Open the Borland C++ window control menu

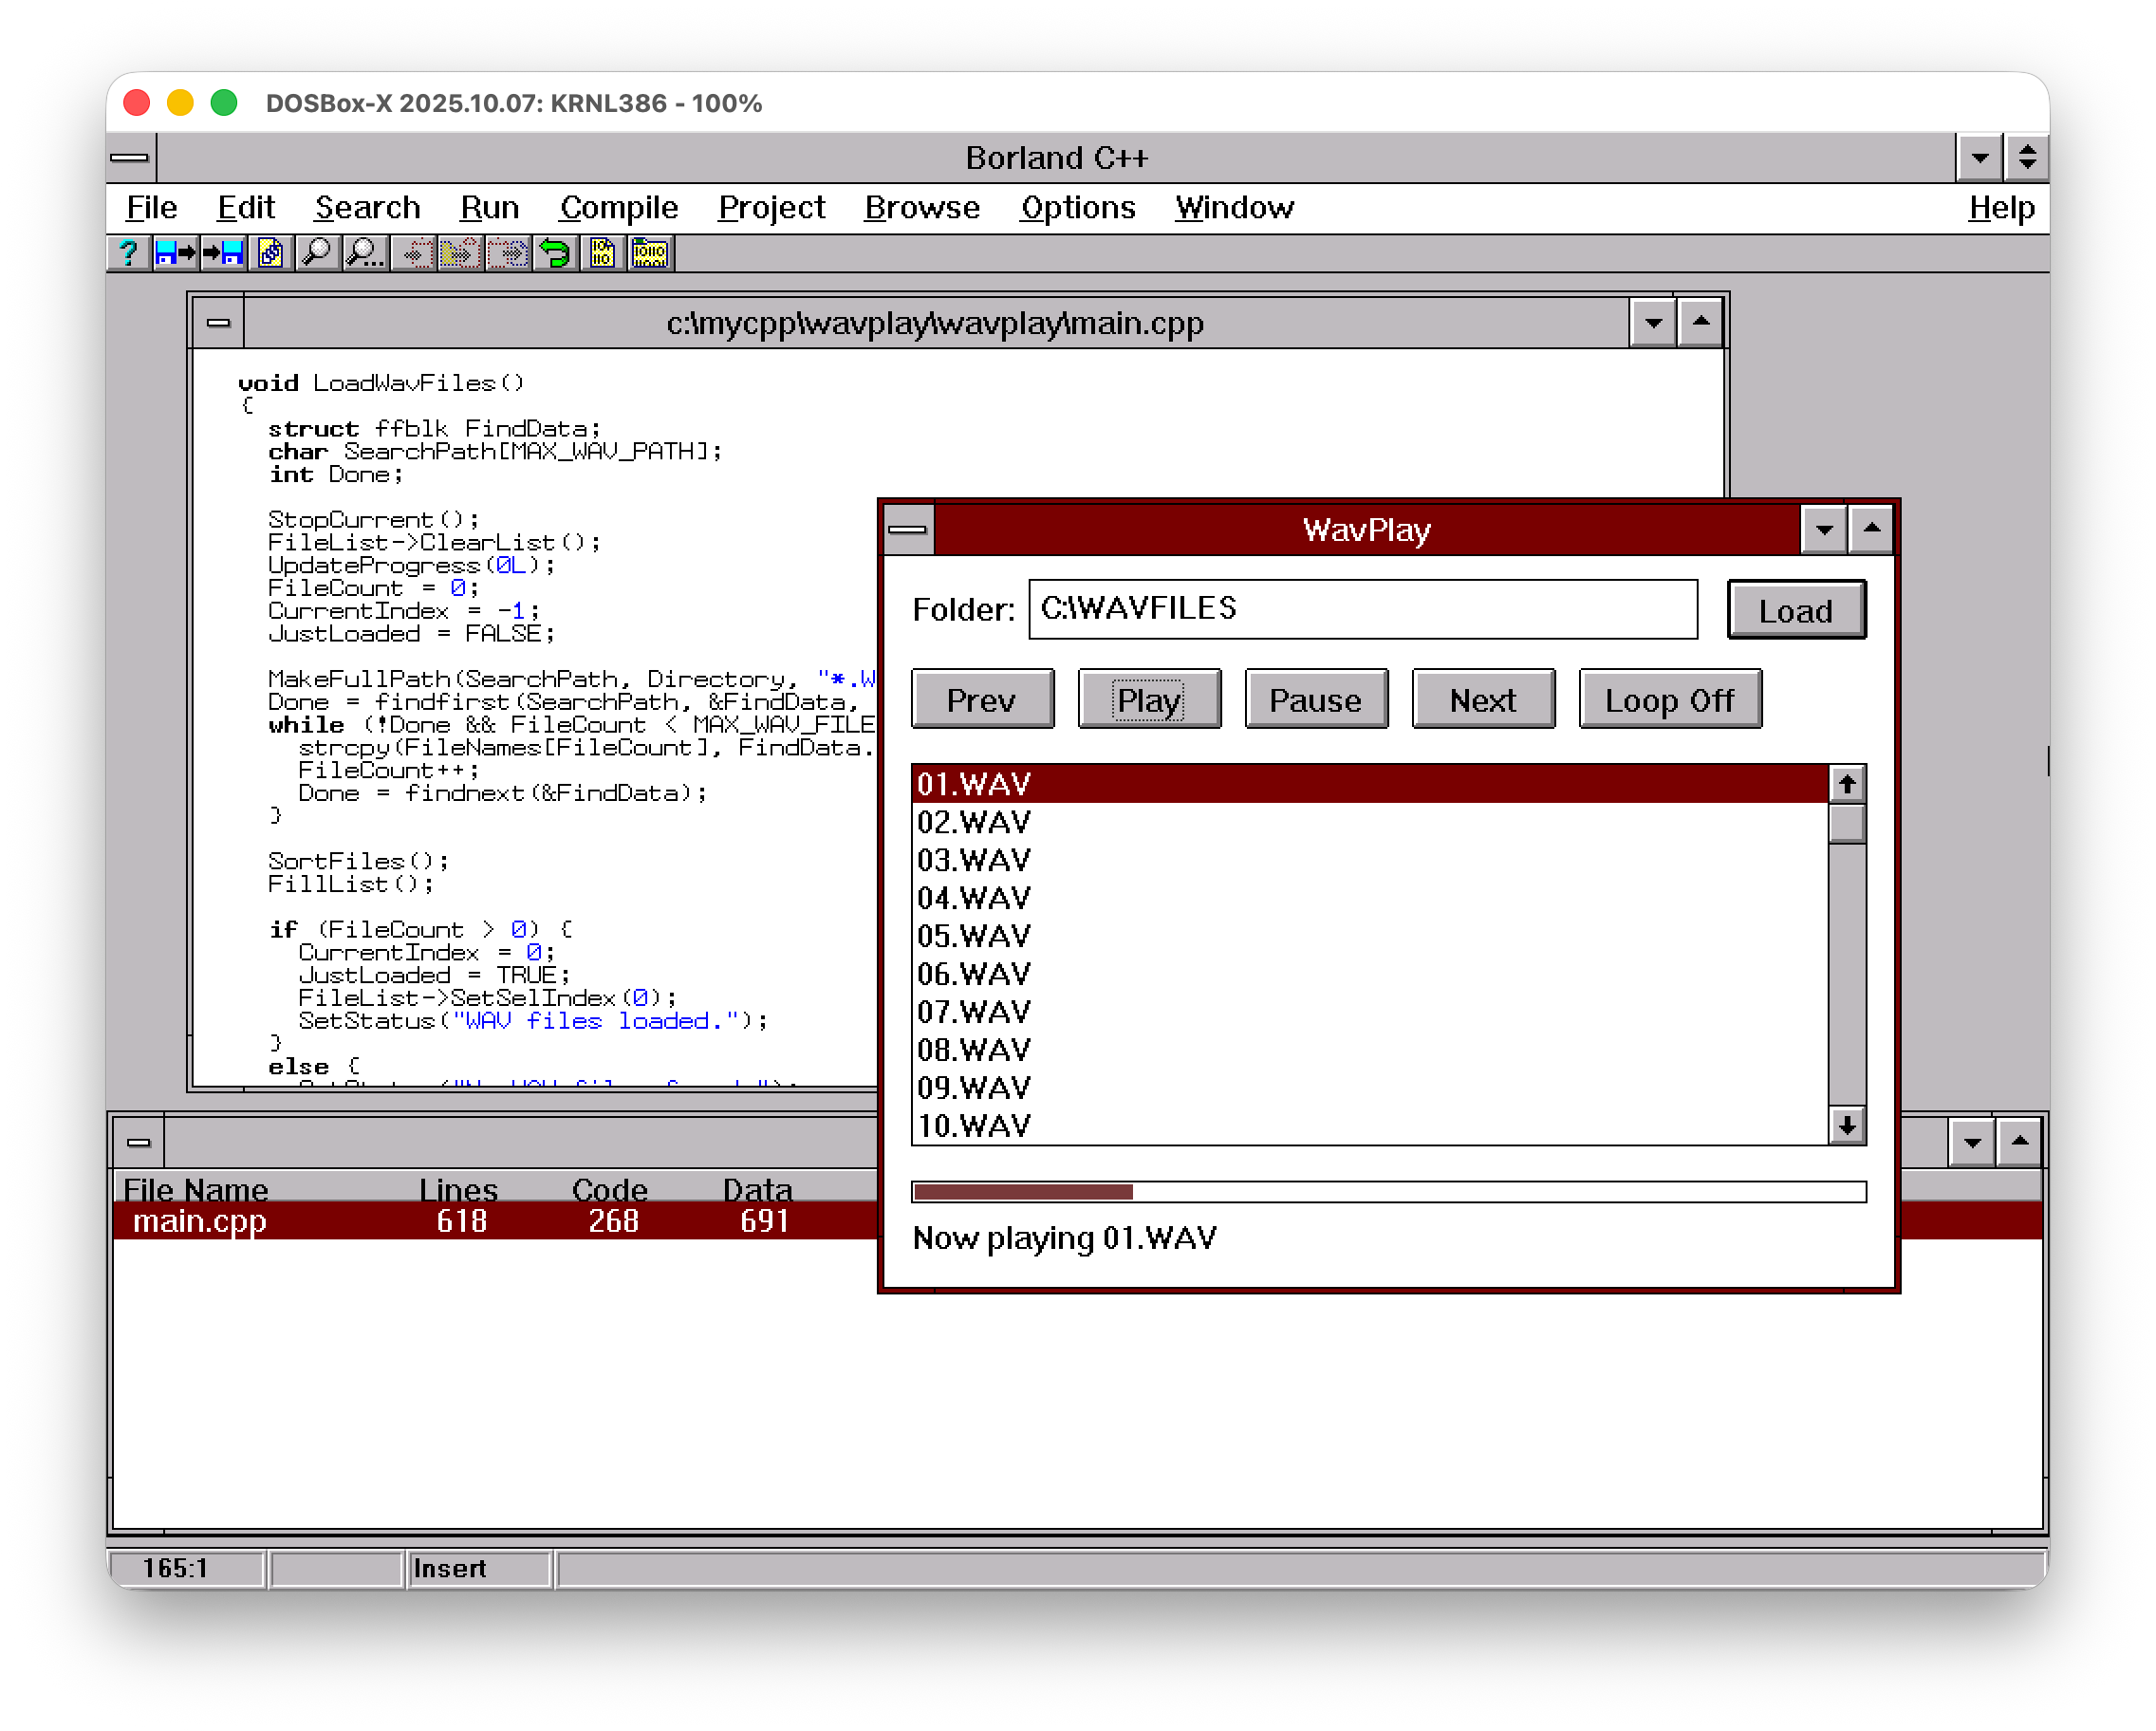(x=131, y=158)
